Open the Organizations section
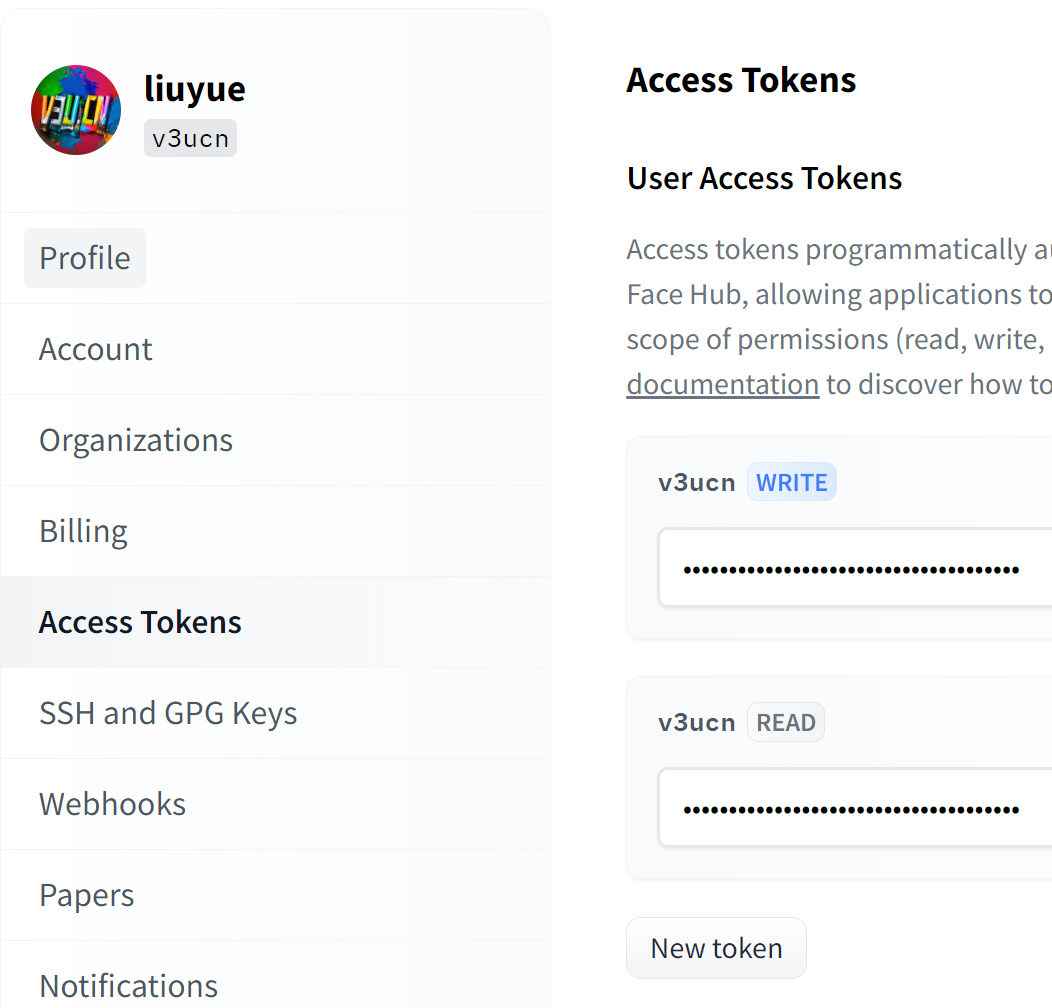This screenshot has width=1052, height=1008. click(136, 440)
